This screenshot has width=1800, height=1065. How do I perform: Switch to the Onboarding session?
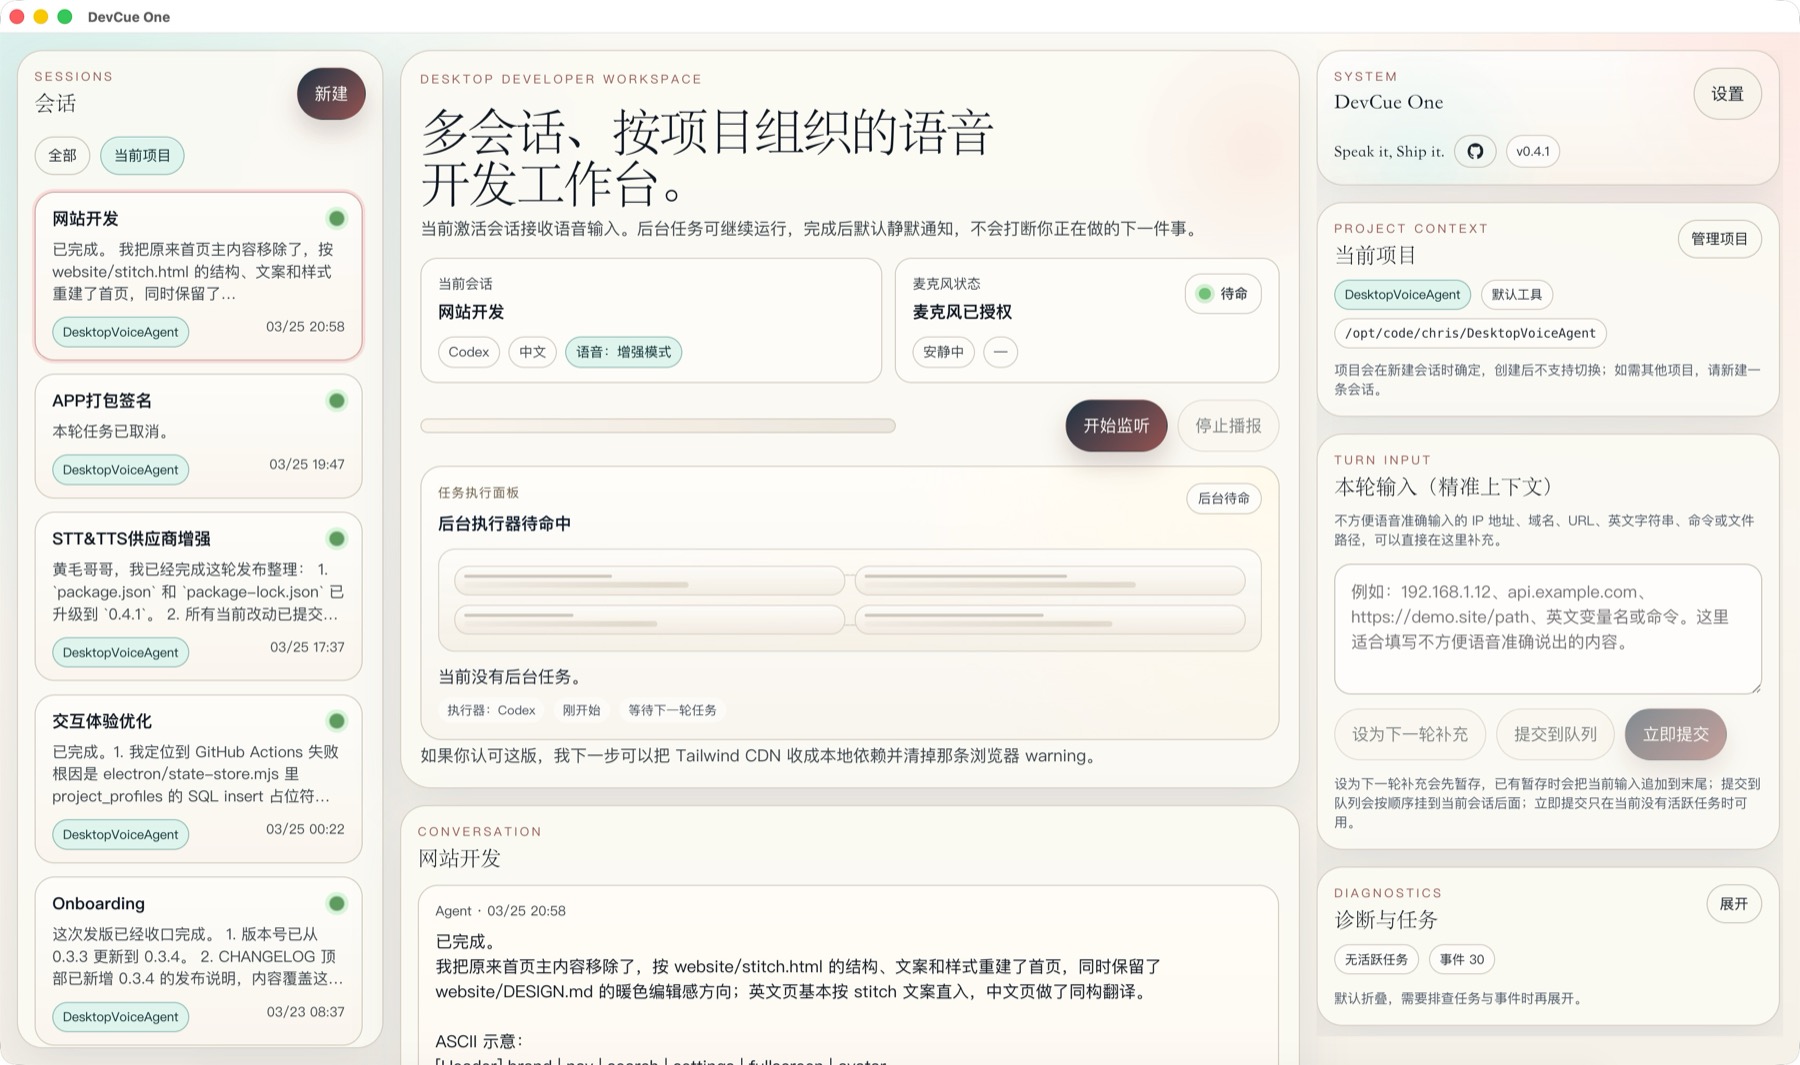[198, 955]
